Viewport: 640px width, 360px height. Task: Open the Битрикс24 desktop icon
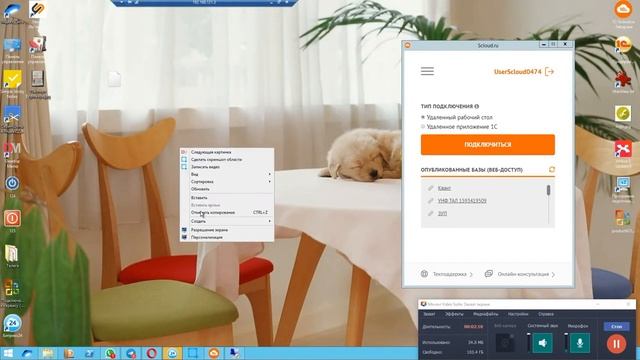point(12,325)
